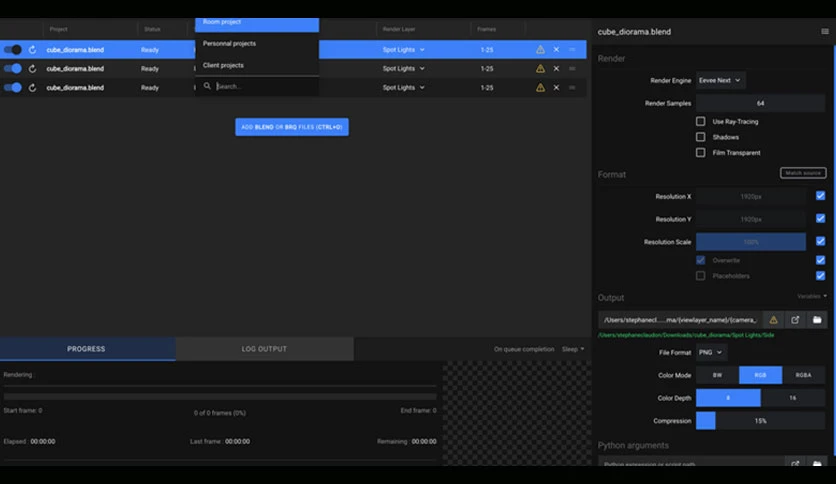Click the Render Samples field showing 64

click(761, 103)
